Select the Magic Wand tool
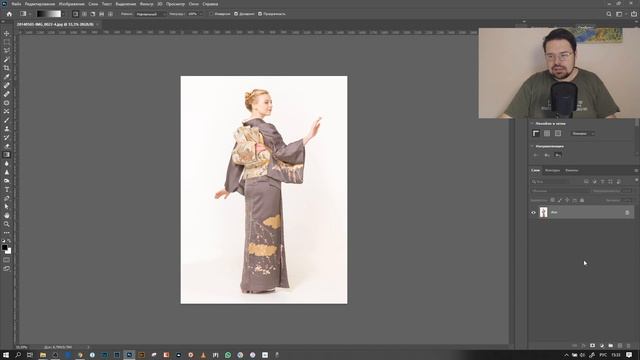Viewport: 640px width, 360px height. [7, 60]
